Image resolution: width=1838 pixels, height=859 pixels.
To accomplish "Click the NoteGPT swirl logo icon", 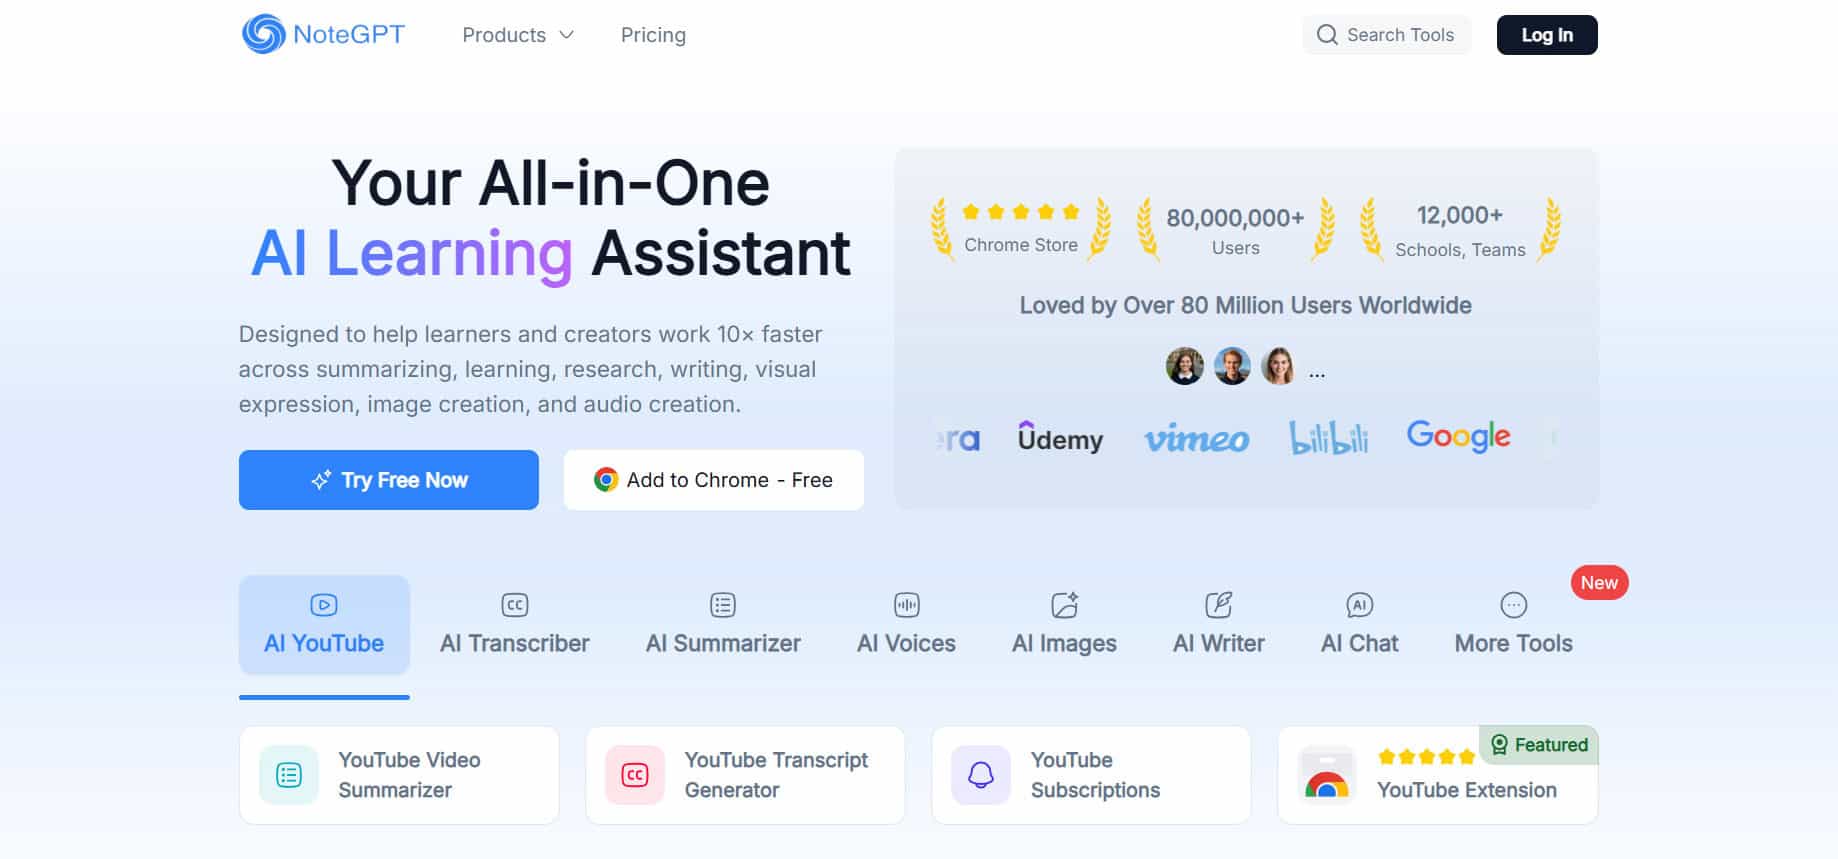I will pyautogui.click(x=264, y=34).
